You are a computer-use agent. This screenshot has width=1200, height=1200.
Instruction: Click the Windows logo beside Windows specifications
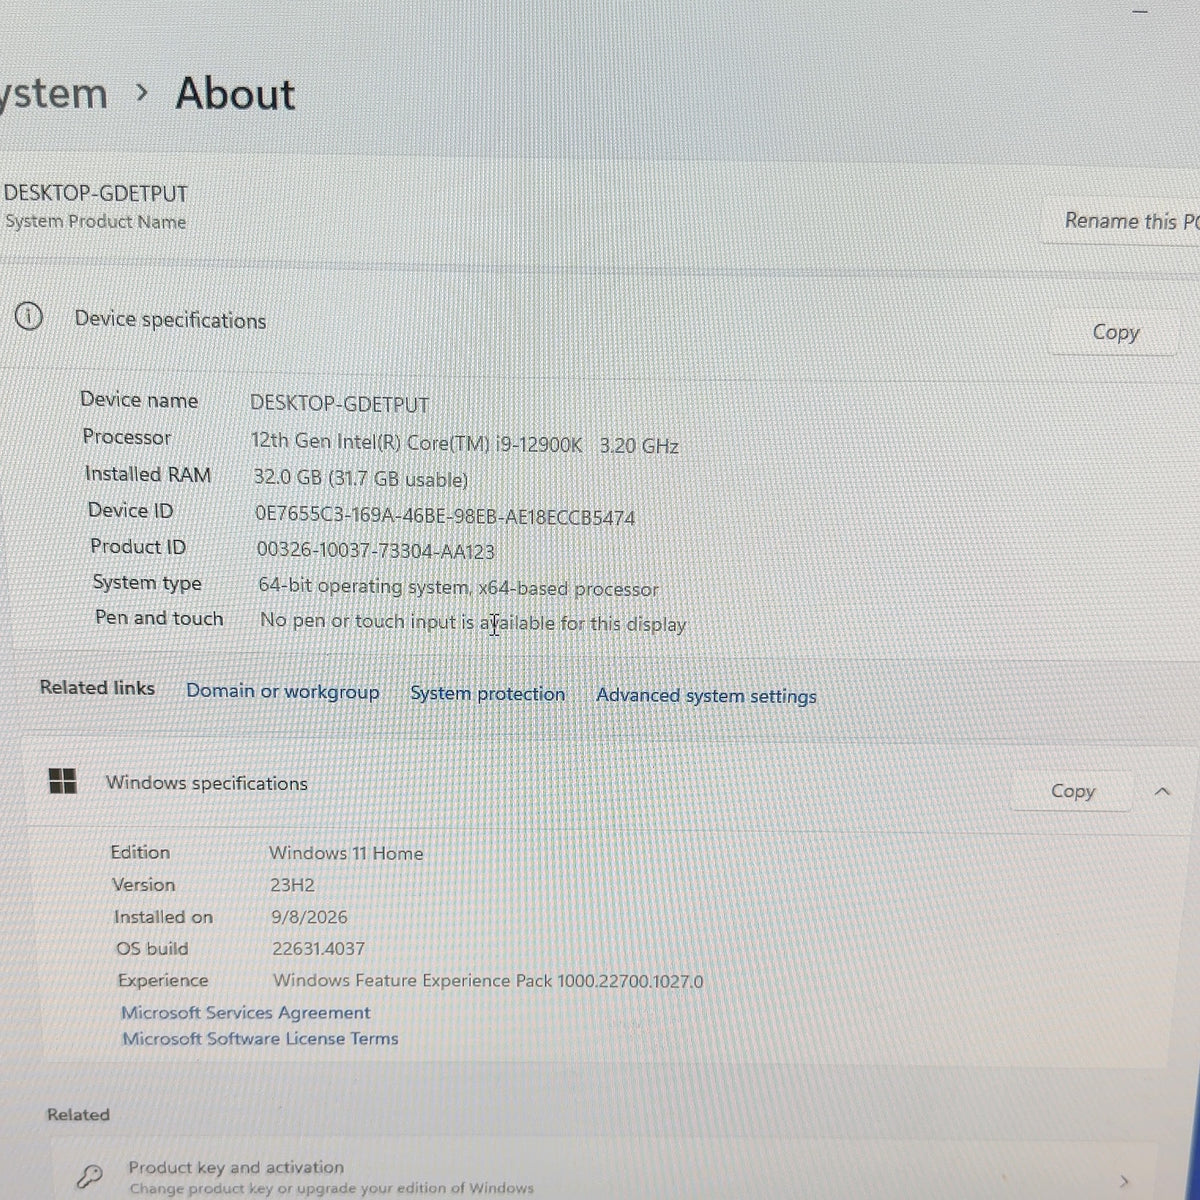point(63,781)
